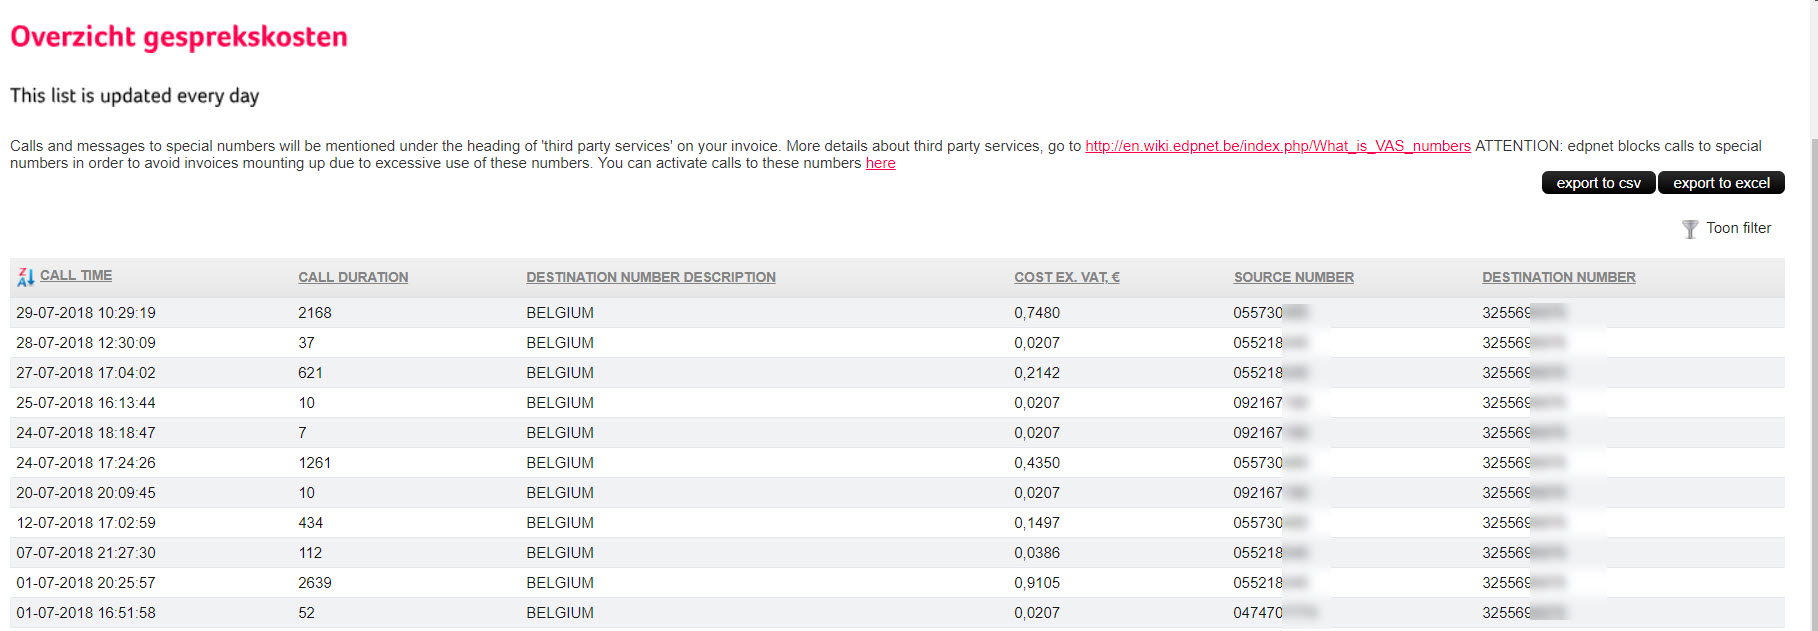Viewport: 1818px width, 631px height.
Task: Click the 01-07-2018 20:25:57 call entry
Action: pos(86,583)
